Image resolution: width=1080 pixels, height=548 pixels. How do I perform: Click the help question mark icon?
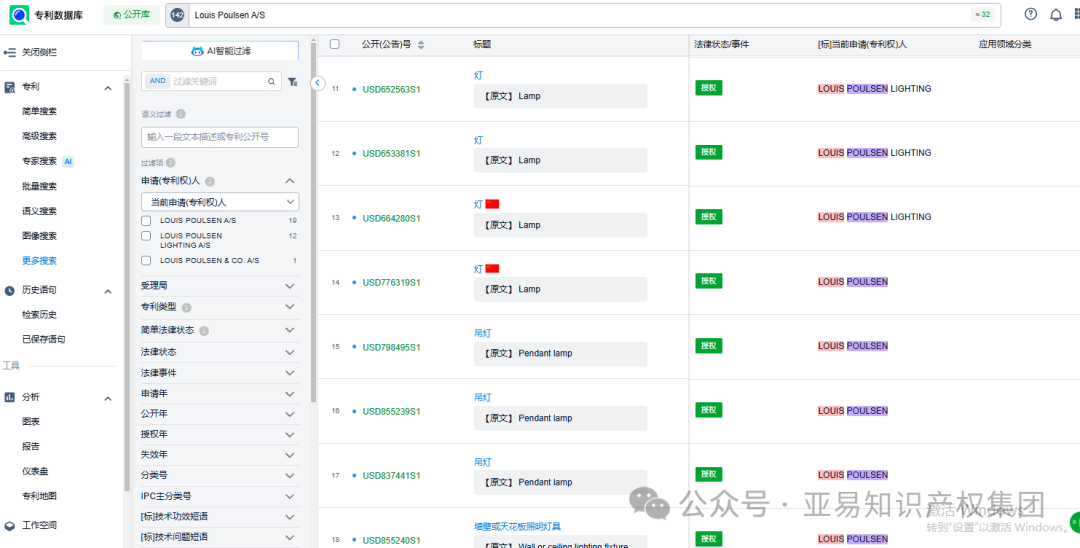(1031, 15)
